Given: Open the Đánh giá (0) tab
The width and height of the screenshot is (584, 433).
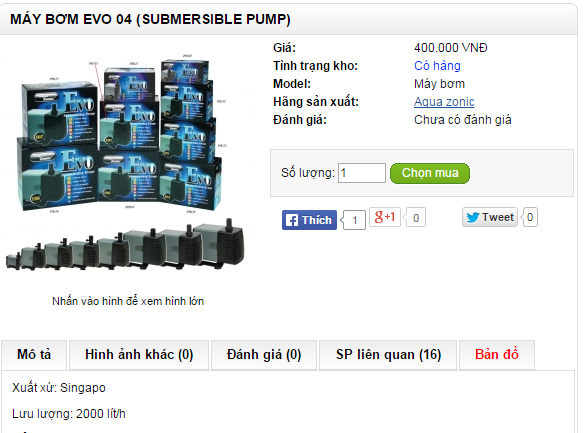Looking at the screenshot, I should tap(264, 355).
